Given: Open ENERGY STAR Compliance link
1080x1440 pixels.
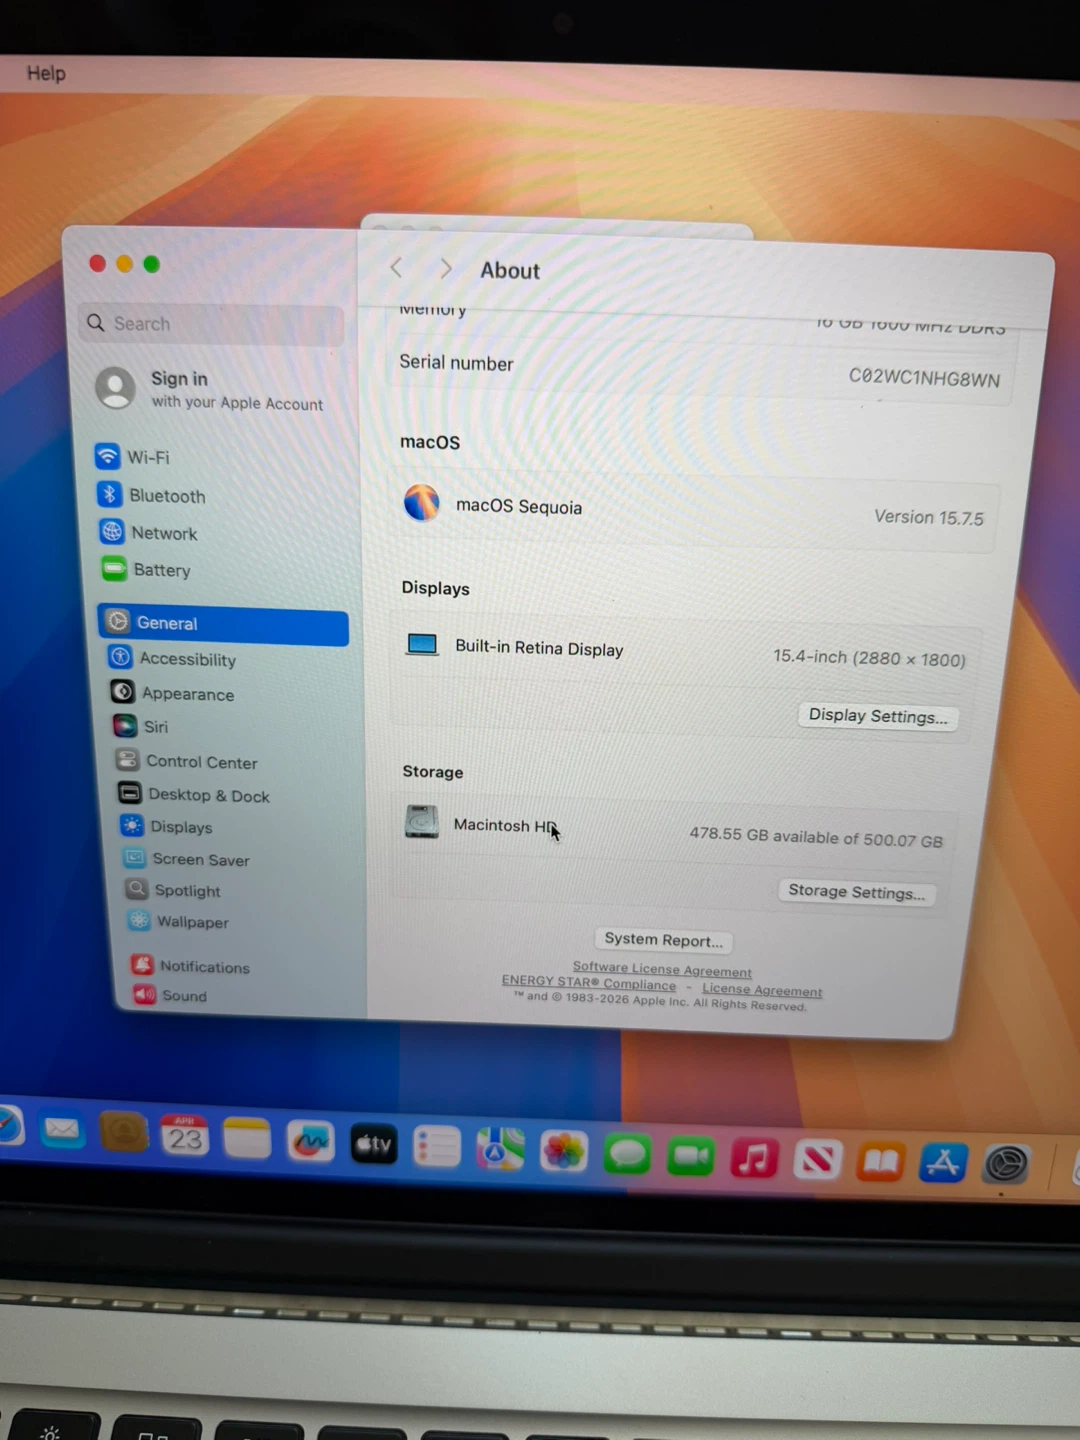Looking at the screenshot, I should [589, 982].
